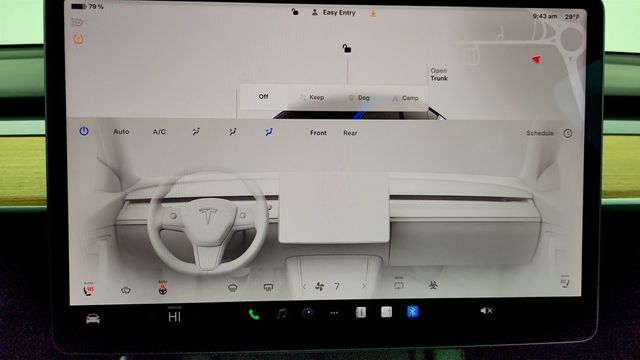Tap the 9:43 am clock
The width and height of the screenshot is (640, 360).
(544, 16)
